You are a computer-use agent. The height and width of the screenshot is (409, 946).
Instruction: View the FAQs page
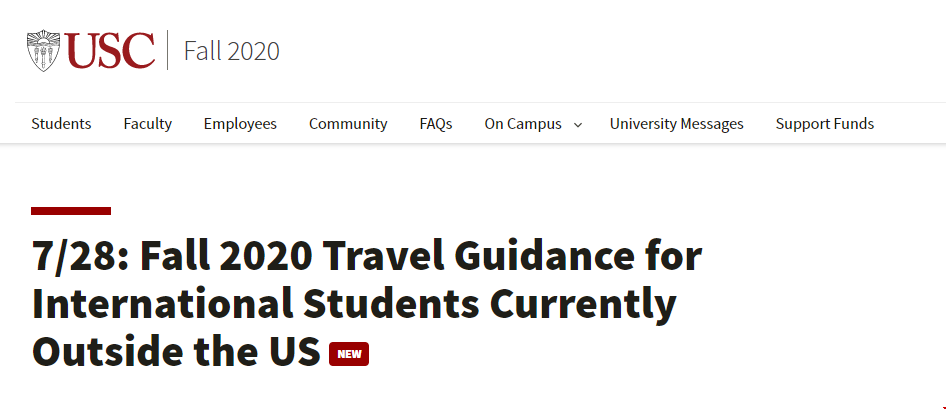point(436,124)
